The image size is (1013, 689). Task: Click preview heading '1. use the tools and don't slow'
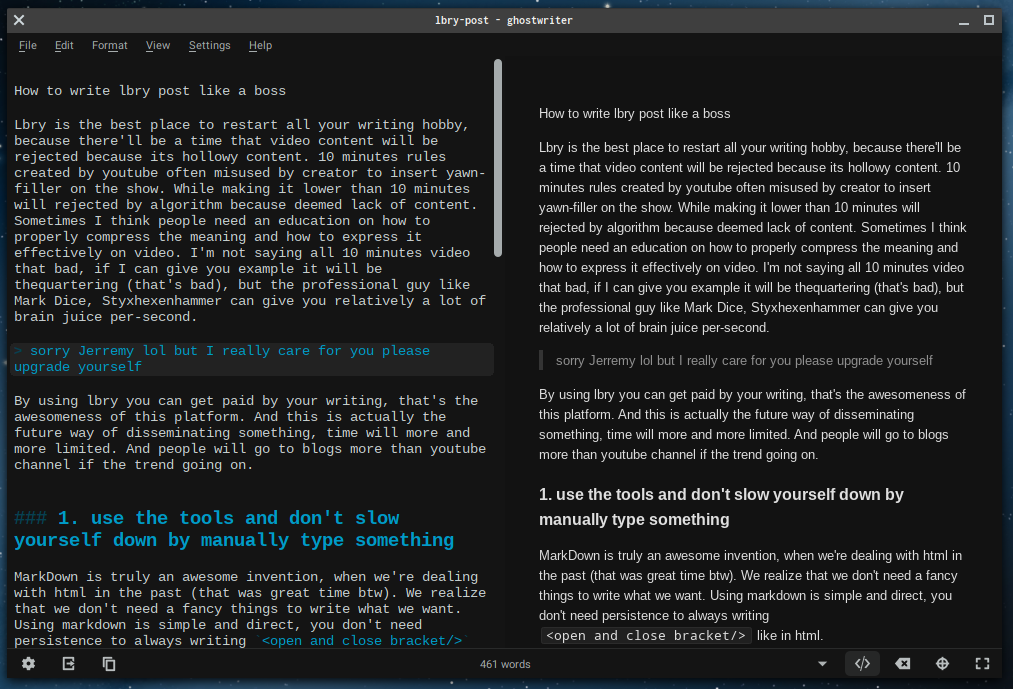(721, 507)
